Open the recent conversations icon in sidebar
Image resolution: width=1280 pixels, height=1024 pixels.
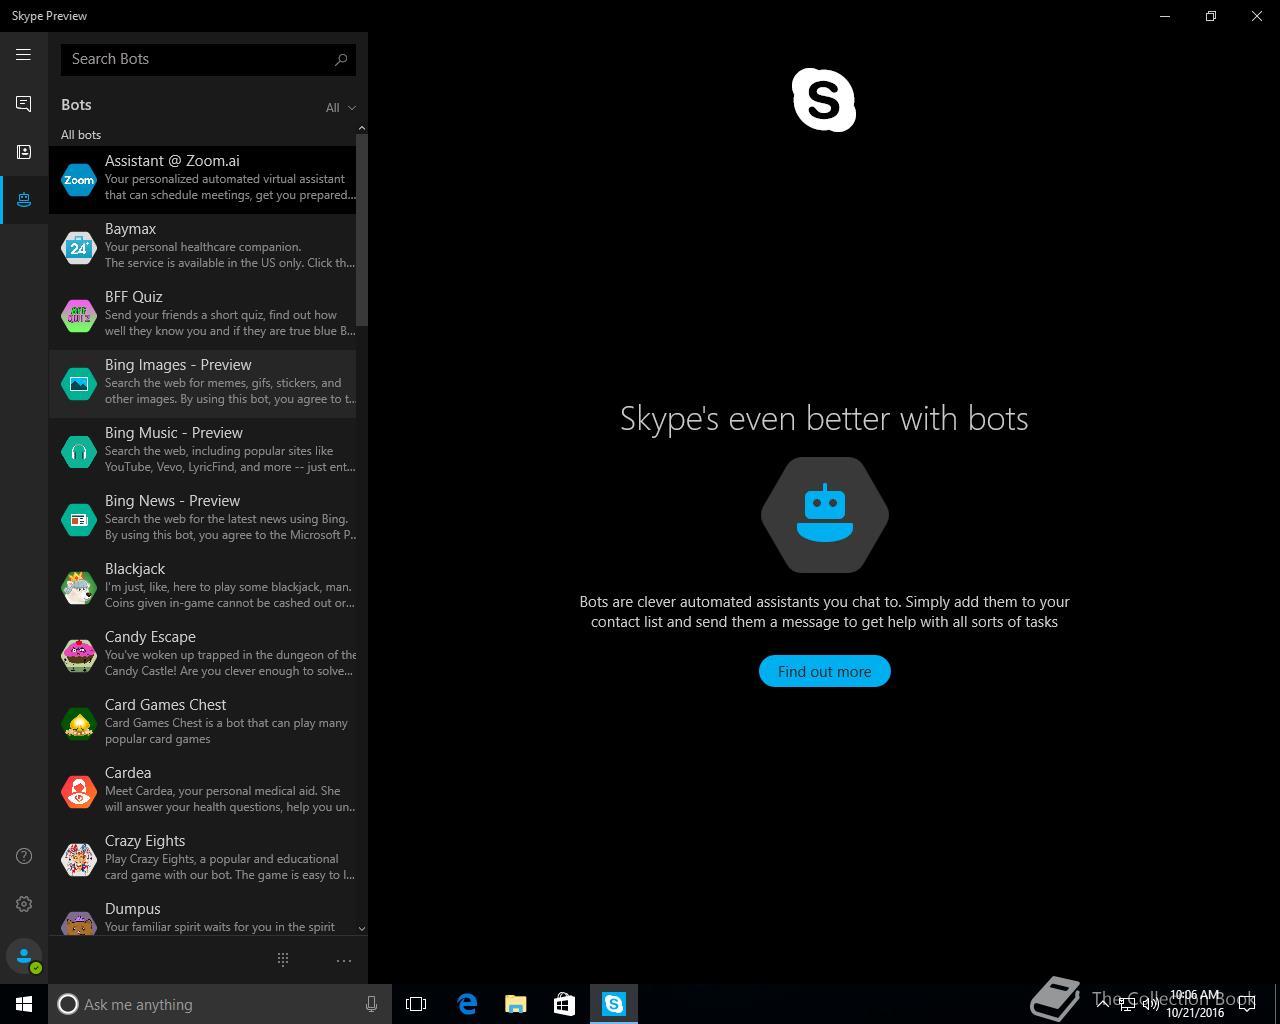click(x=24, y=103)
